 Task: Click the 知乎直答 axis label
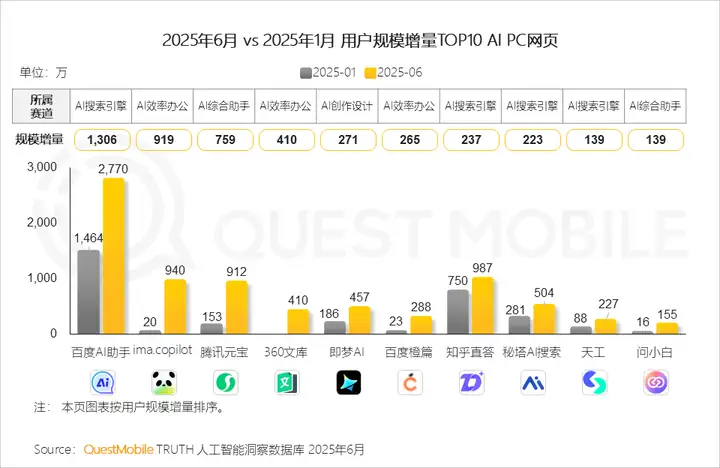pos(470,352)
